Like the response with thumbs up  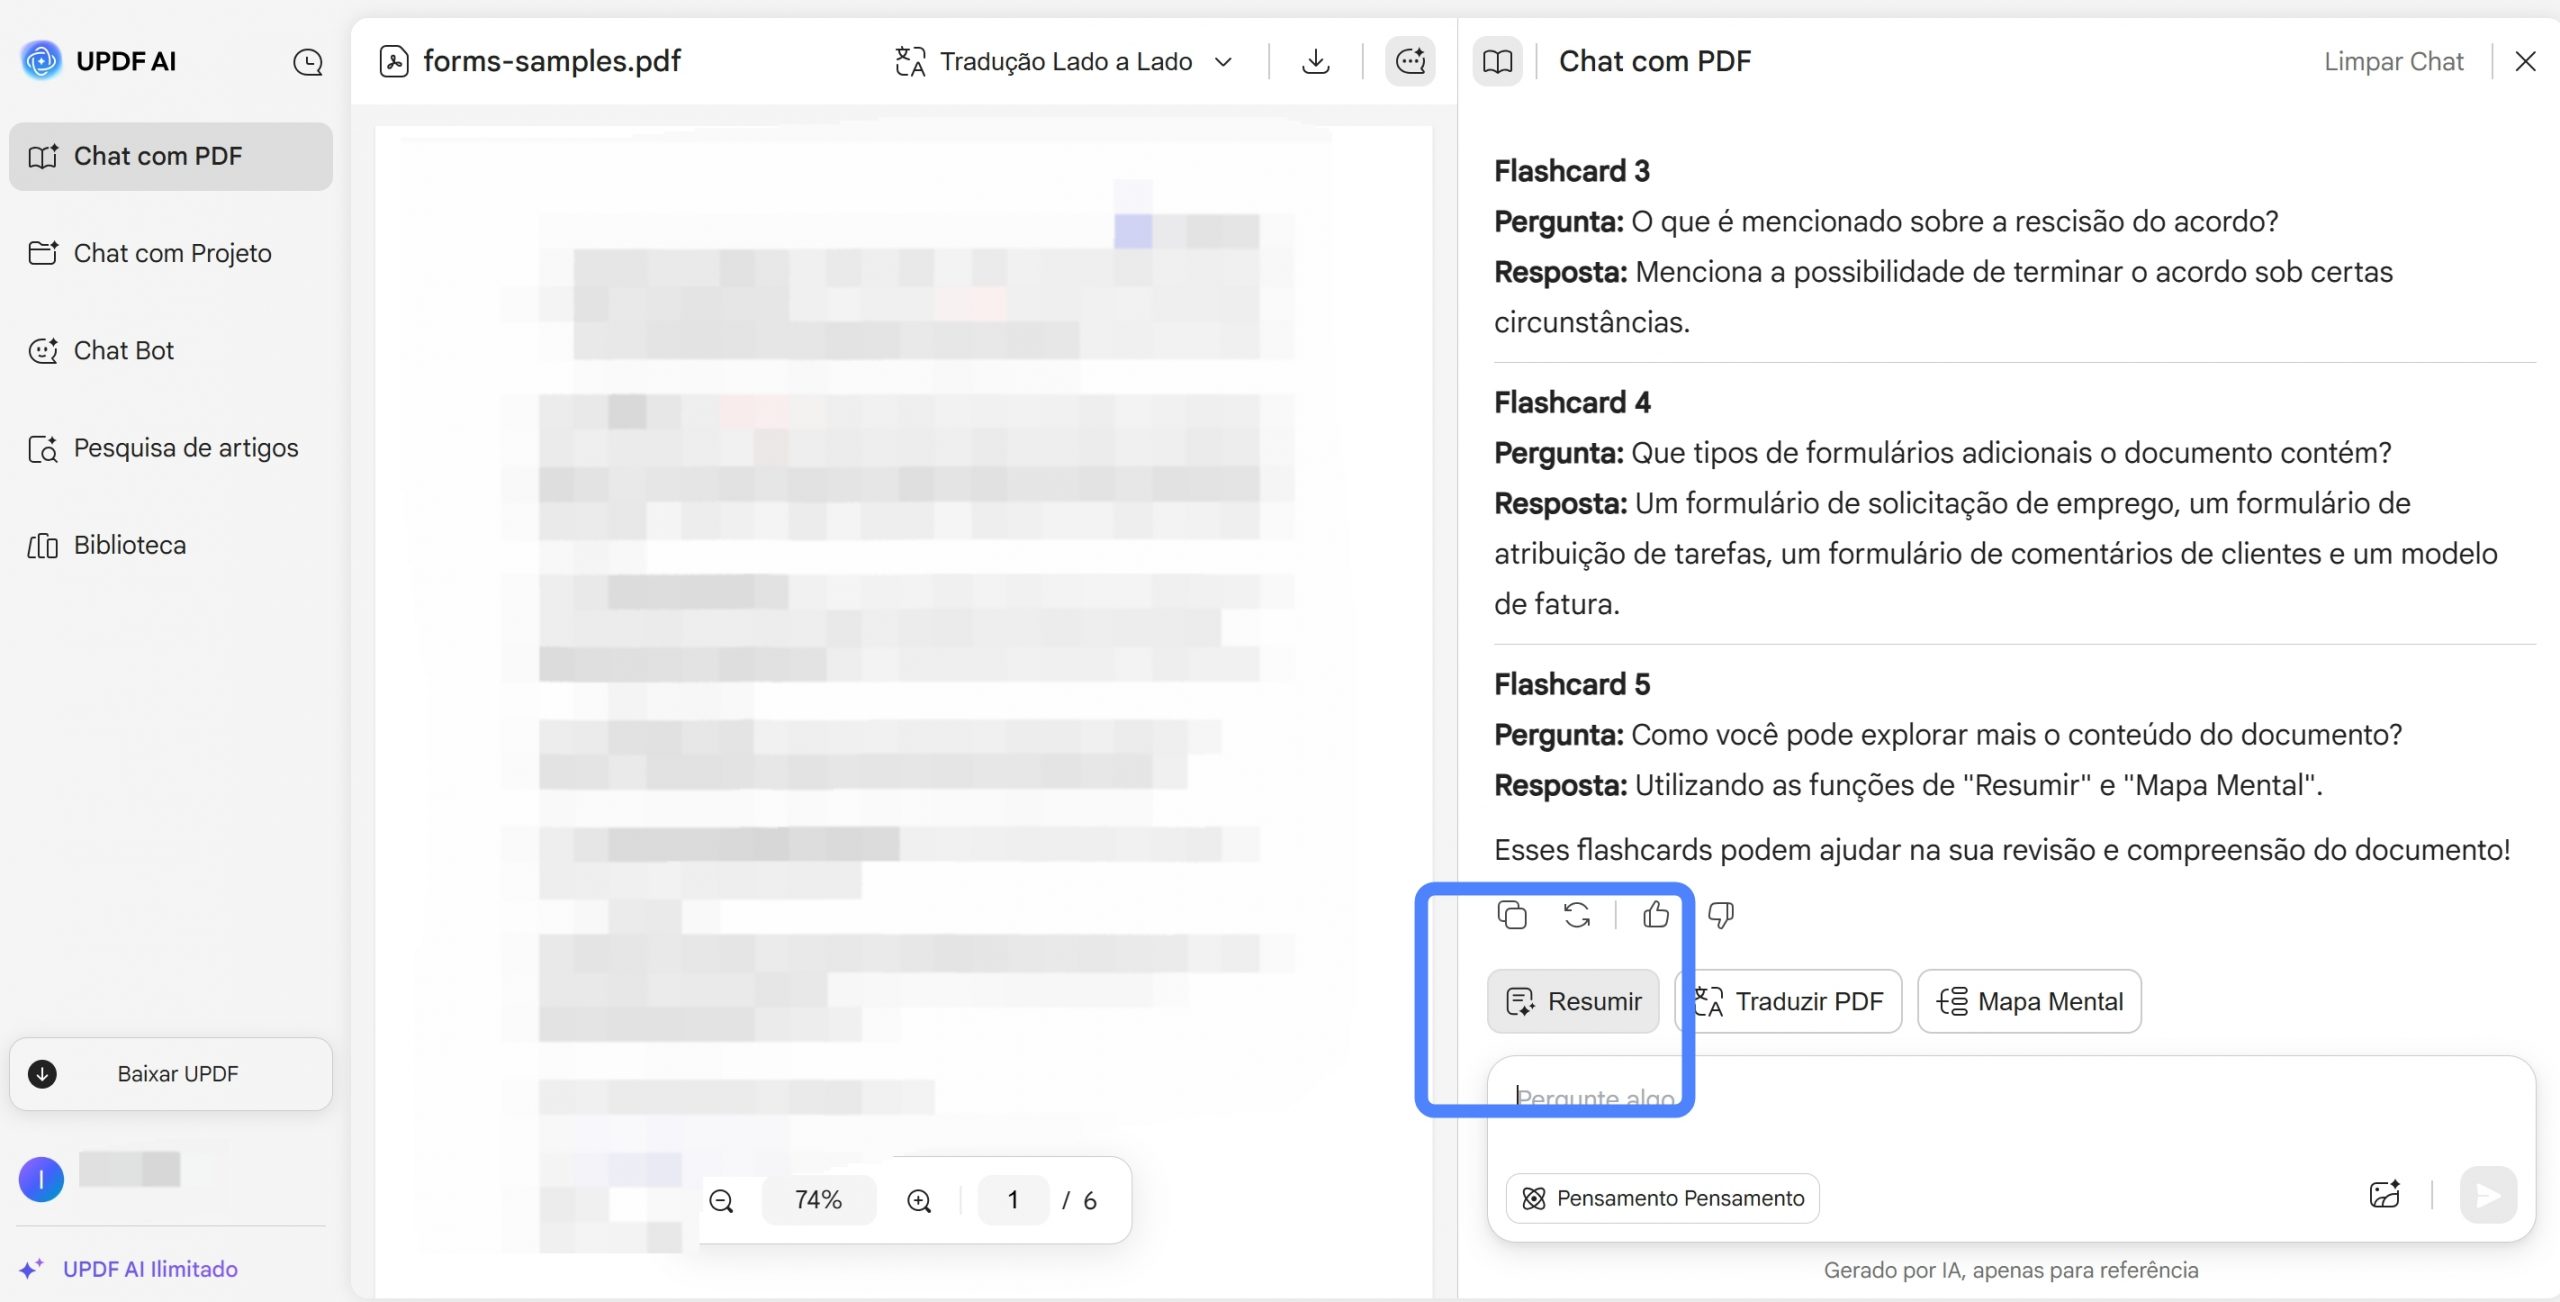click(1656, 915)
